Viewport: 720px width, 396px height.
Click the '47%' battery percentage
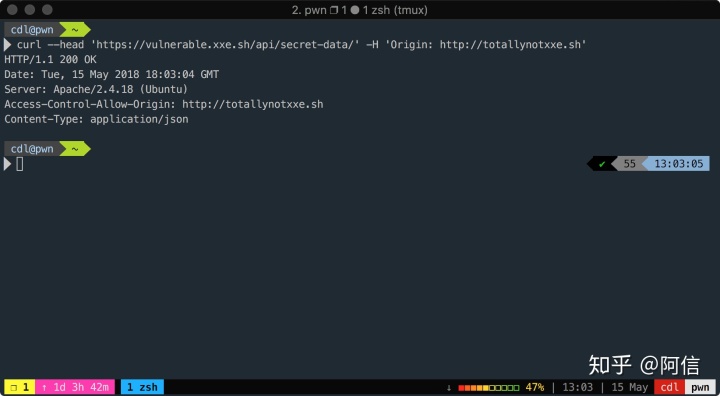coord(535,387)
